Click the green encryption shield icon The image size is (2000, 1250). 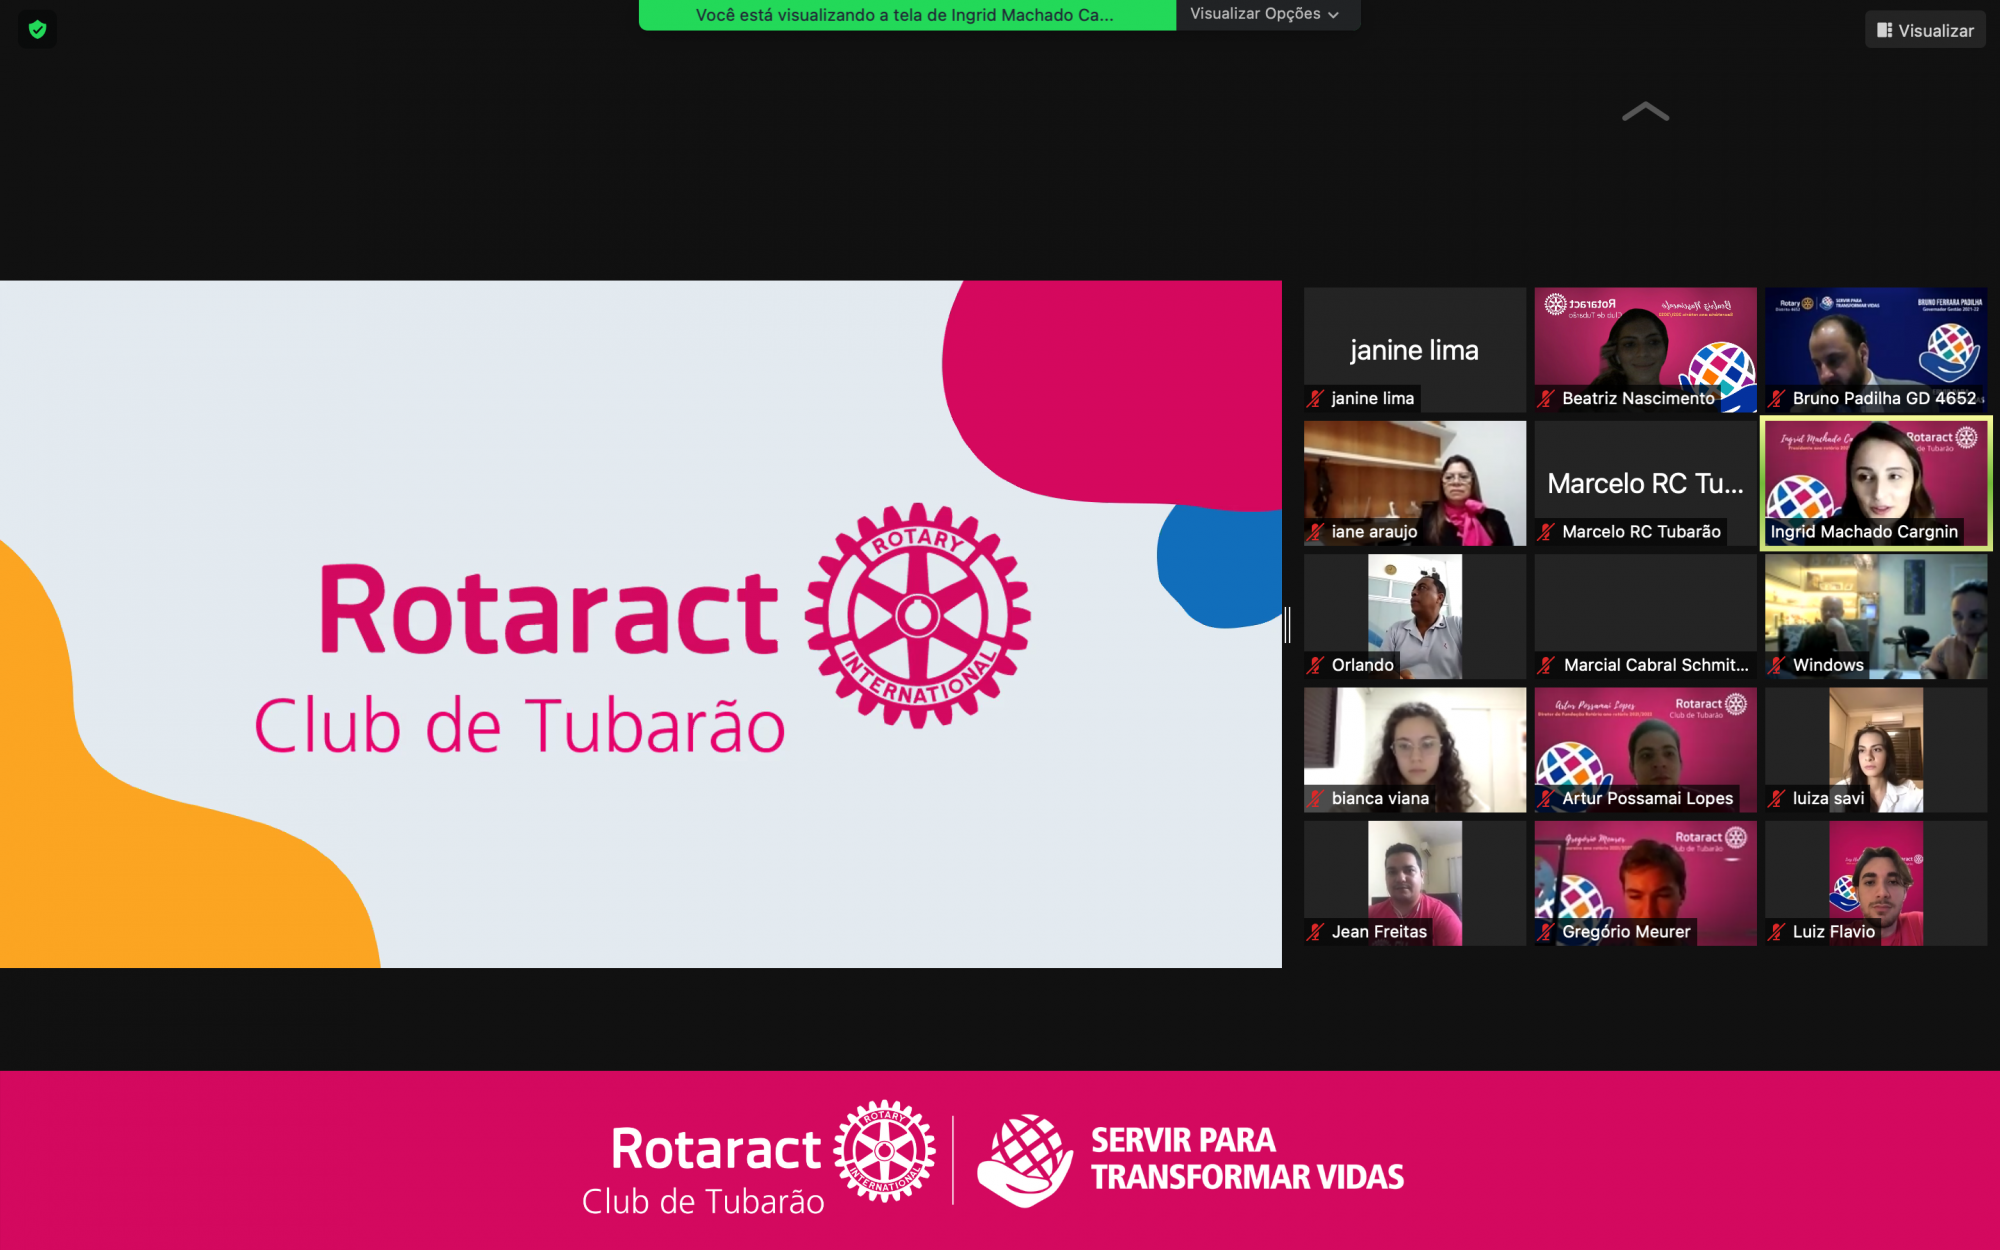click(38, 29)
